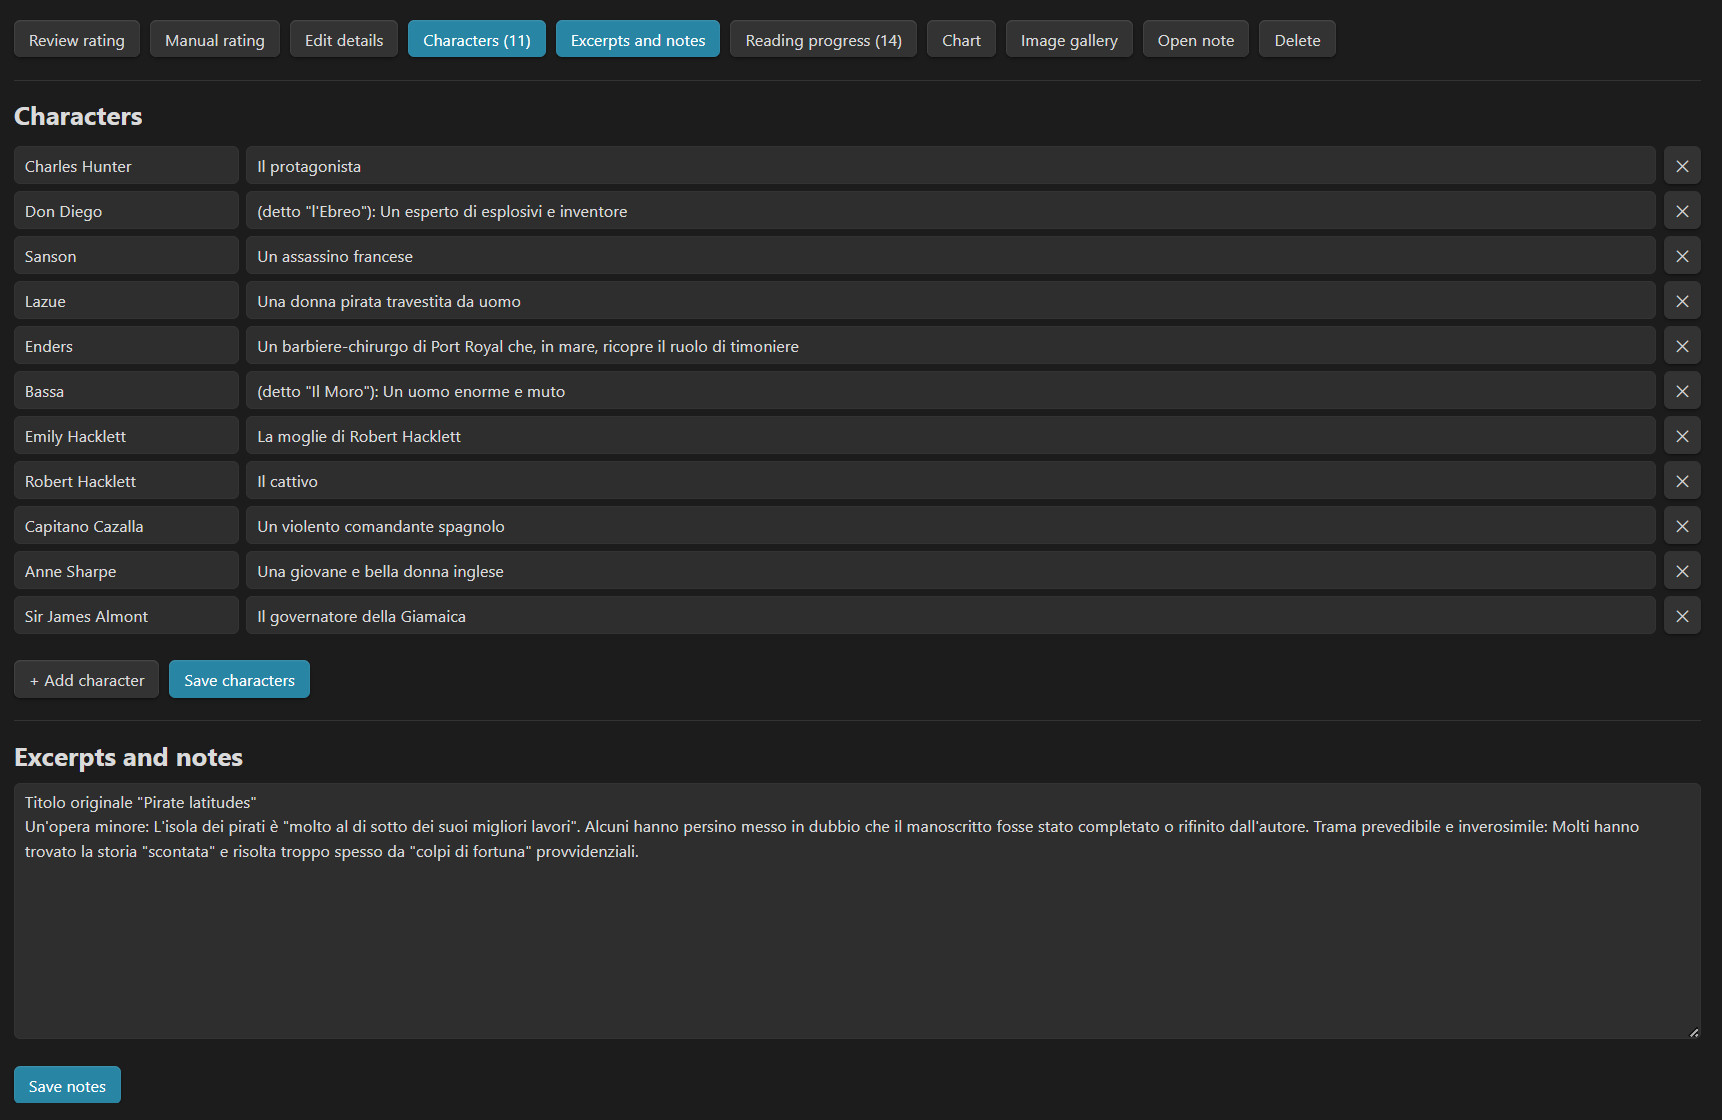Screen dimensions: 1722x1120
Task: Click inside the excerpts and notes textarea
Action: point(857,911)
